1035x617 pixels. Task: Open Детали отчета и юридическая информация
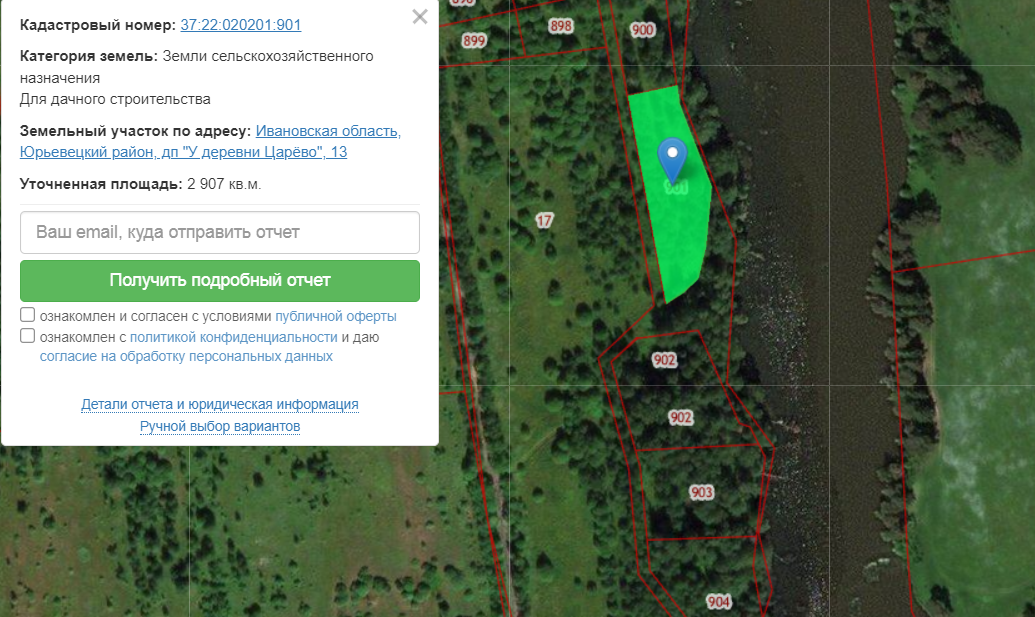click(220, 404)
